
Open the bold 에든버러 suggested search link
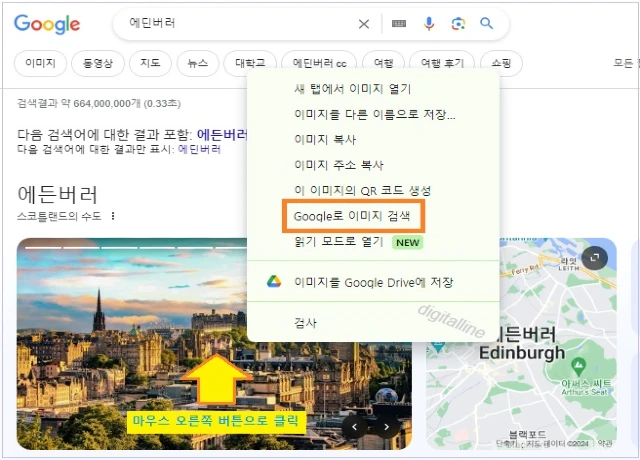pyautogui.click(x=222, y=134)
